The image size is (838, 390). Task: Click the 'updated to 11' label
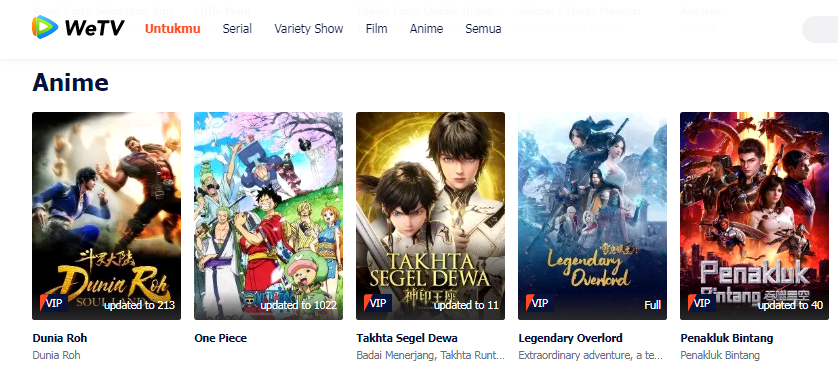[467, 305]
